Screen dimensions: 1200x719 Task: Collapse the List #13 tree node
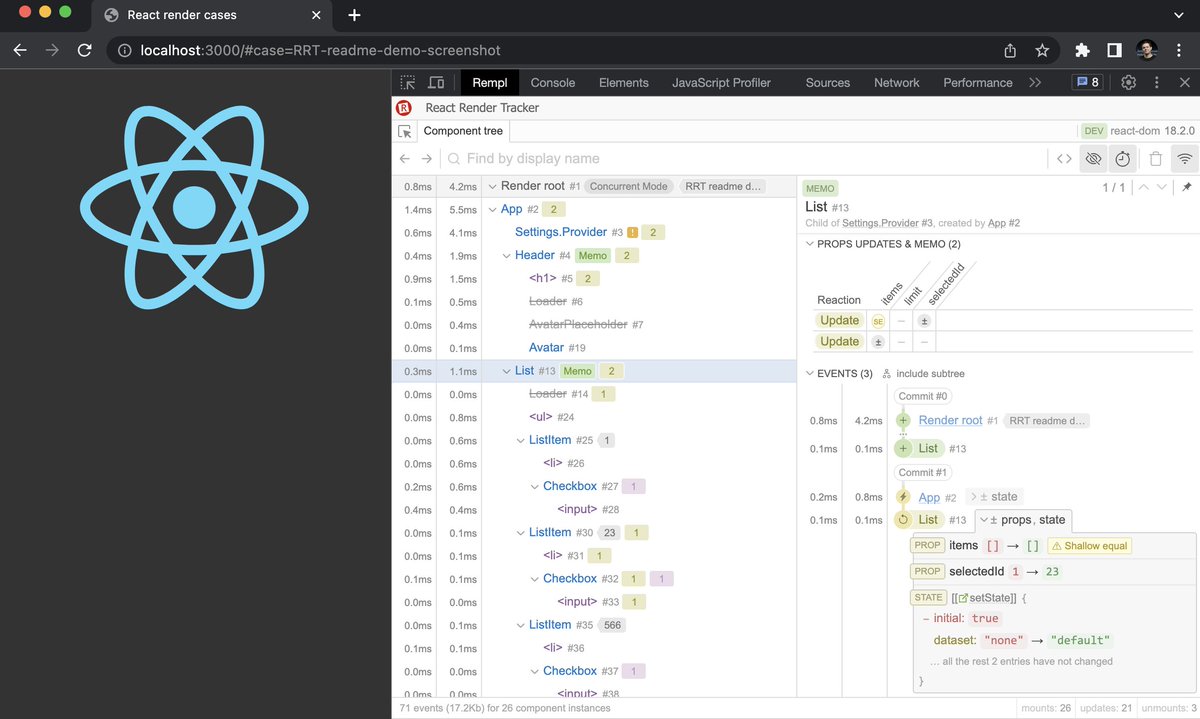tap(506, 371)
